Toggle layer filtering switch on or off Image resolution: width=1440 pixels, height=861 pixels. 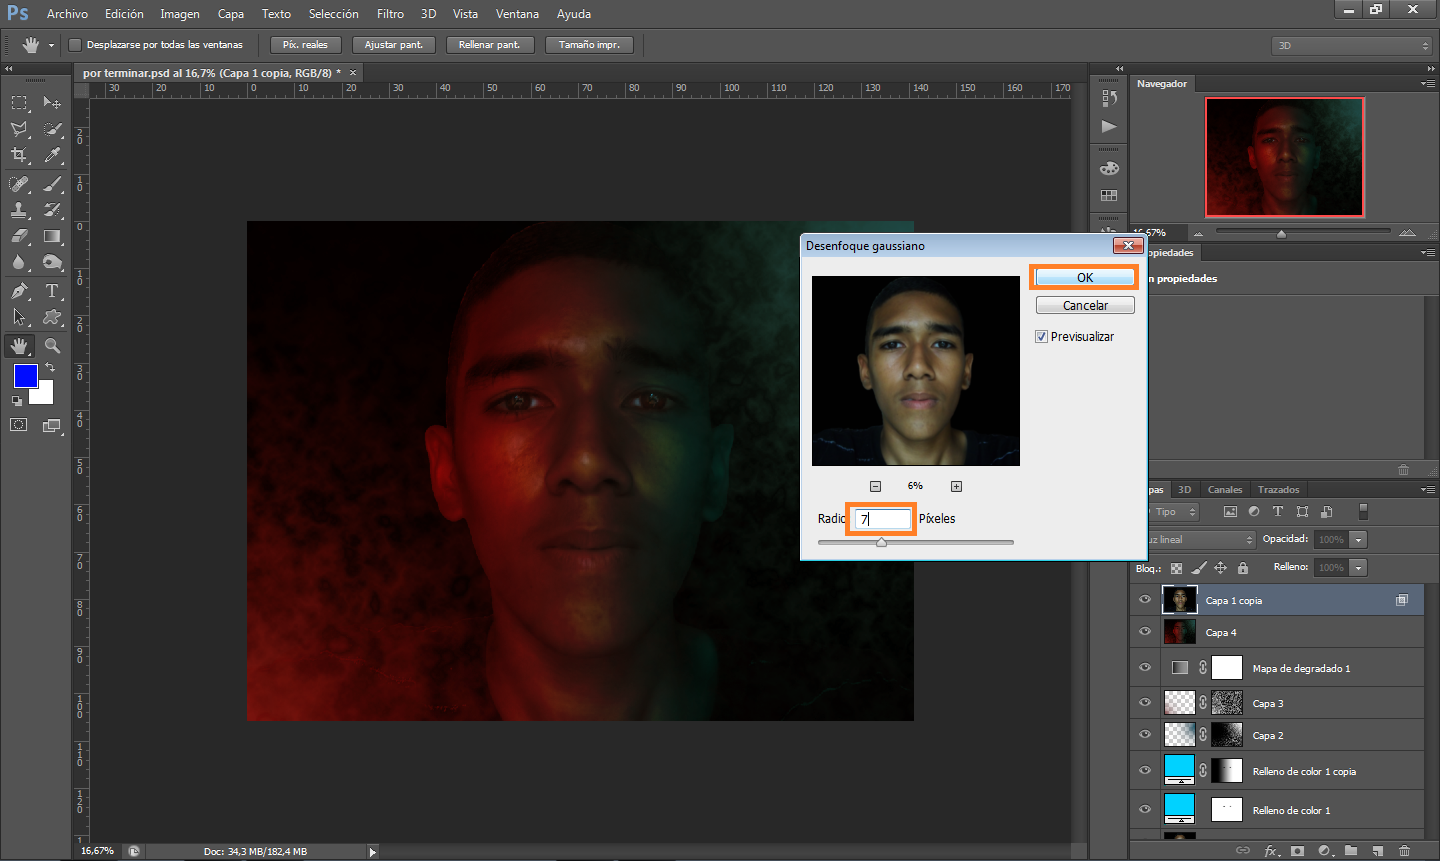(x=1363, y=511)
